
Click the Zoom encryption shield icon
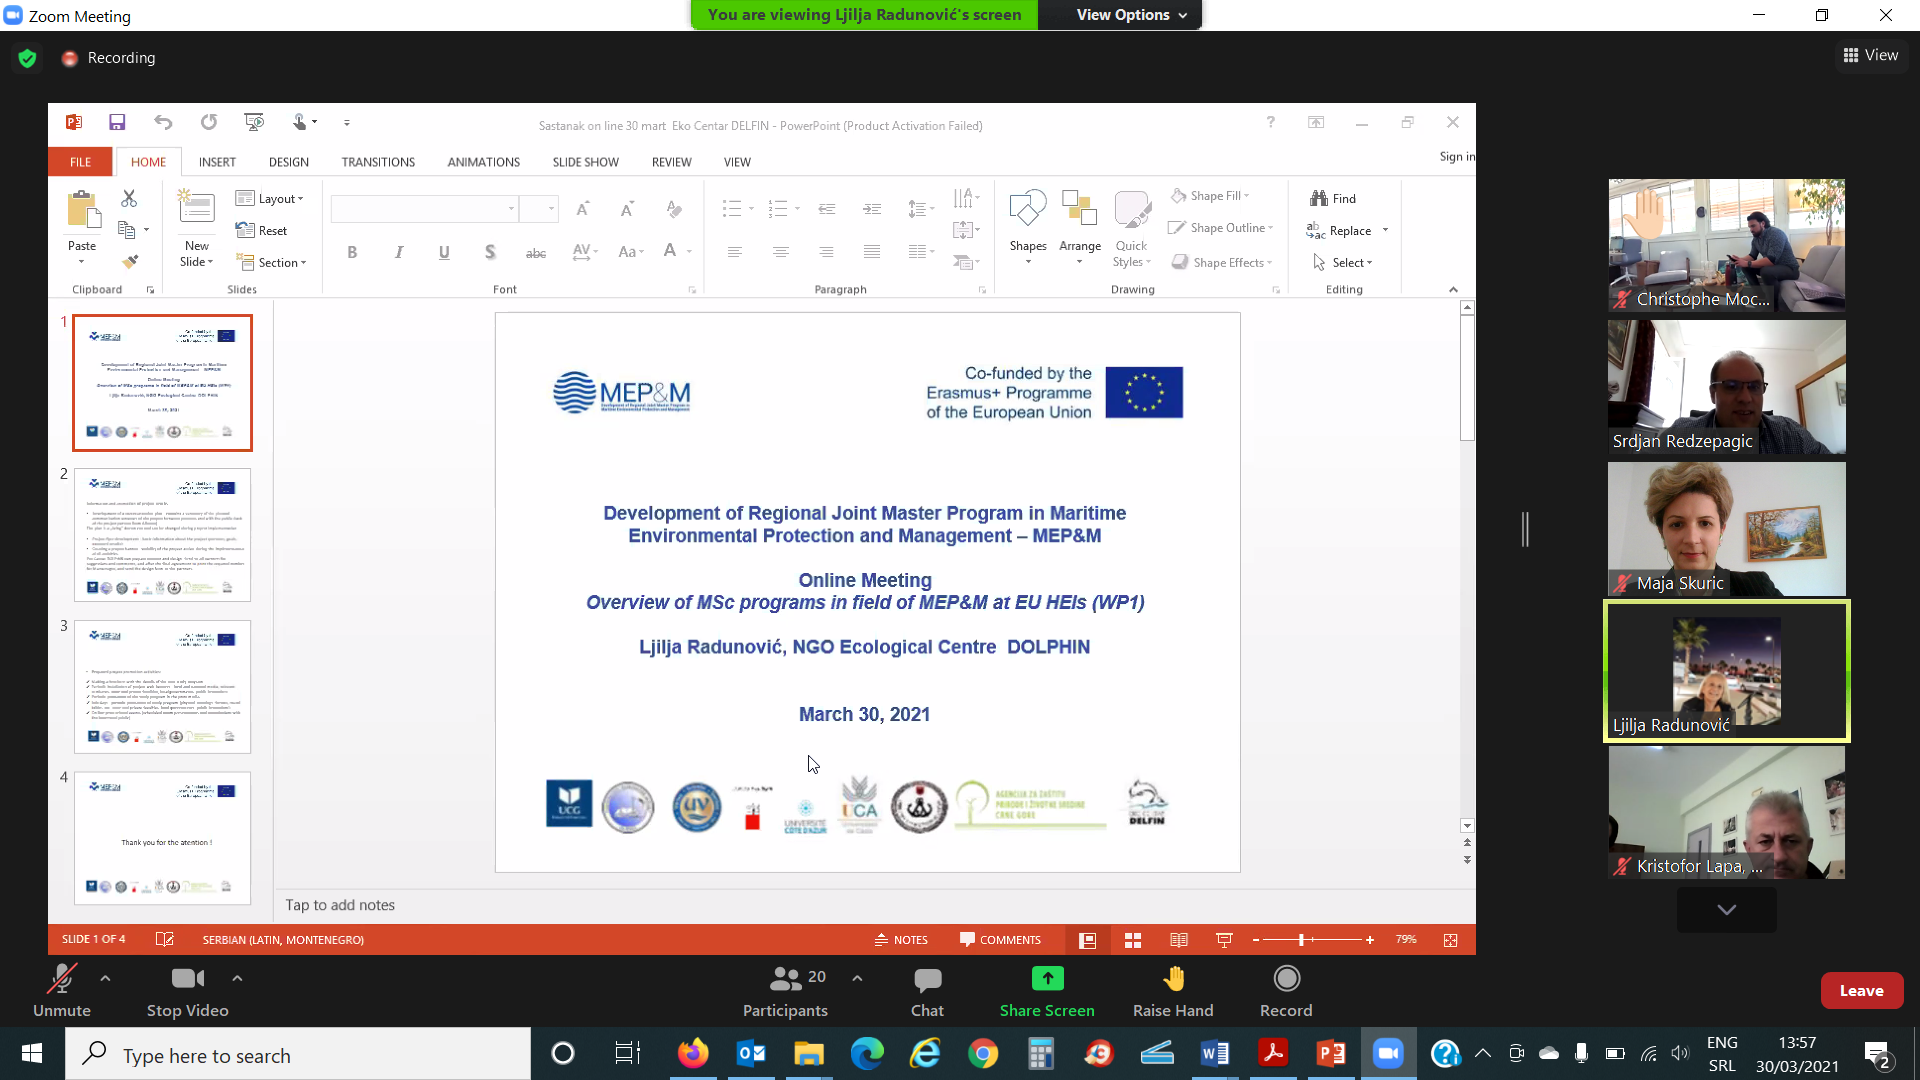pyautogui.click(x=28, y=58)
